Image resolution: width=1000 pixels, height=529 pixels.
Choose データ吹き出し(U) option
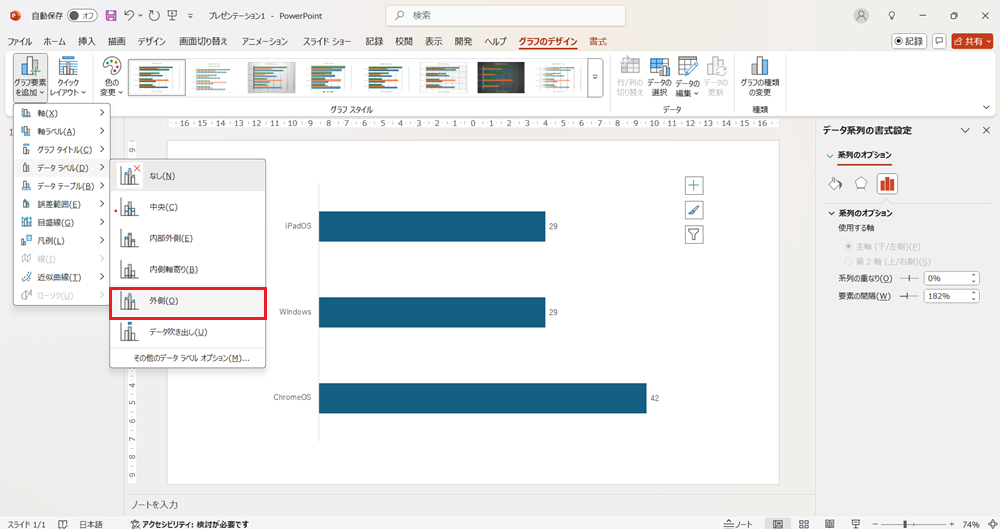tap(188, 332)
